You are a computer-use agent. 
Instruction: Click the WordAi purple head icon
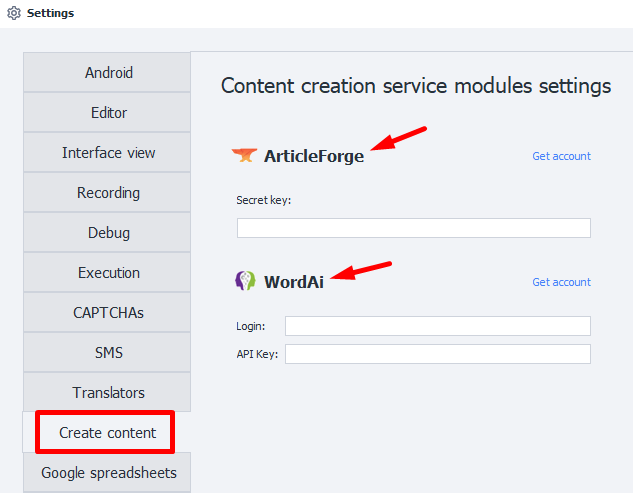(245, 281)
